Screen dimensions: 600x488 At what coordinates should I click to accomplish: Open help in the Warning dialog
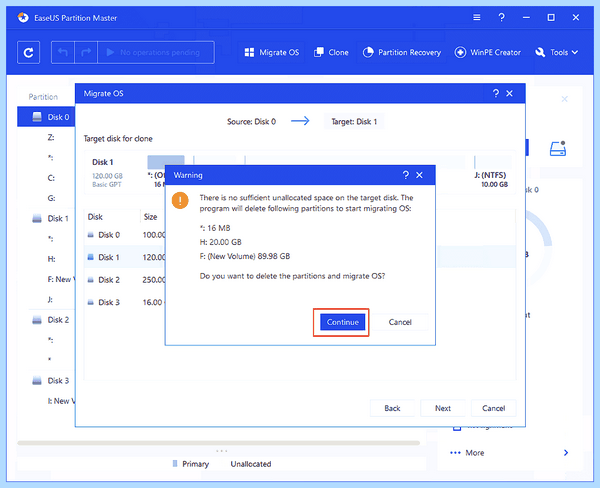tap(406, 175)
